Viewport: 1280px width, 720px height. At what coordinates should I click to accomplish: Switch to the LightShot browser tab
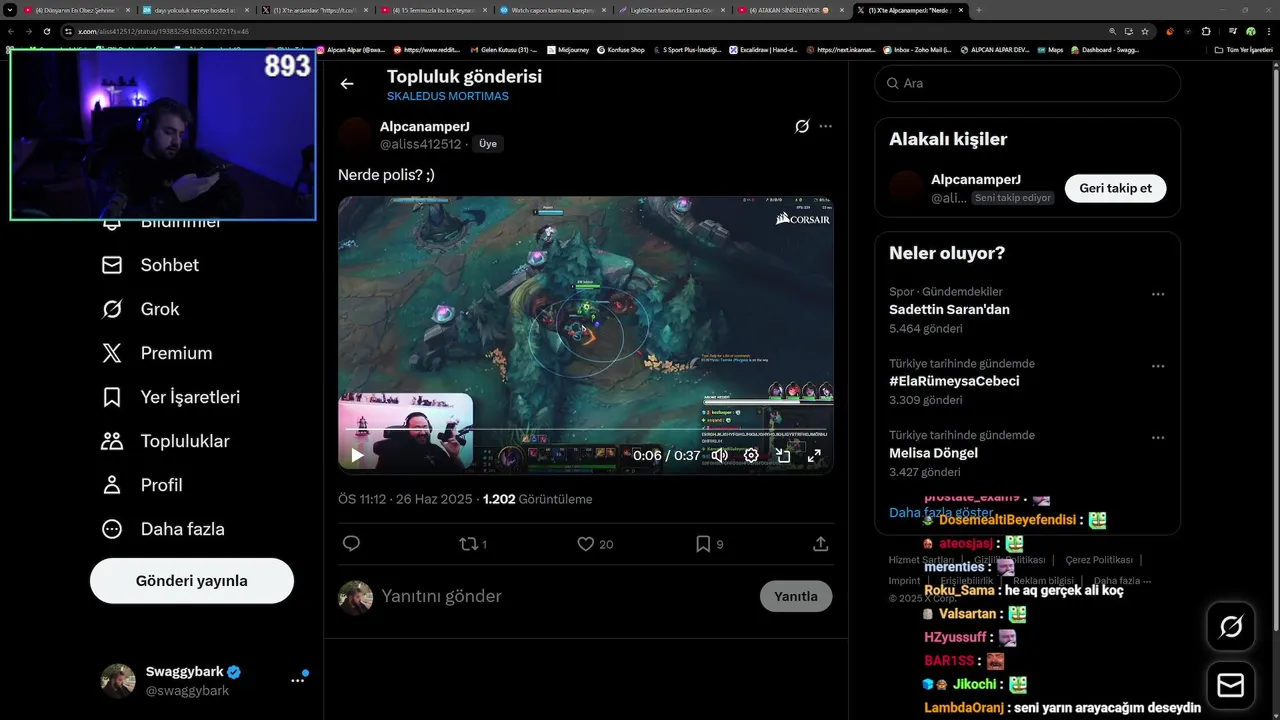670,10
